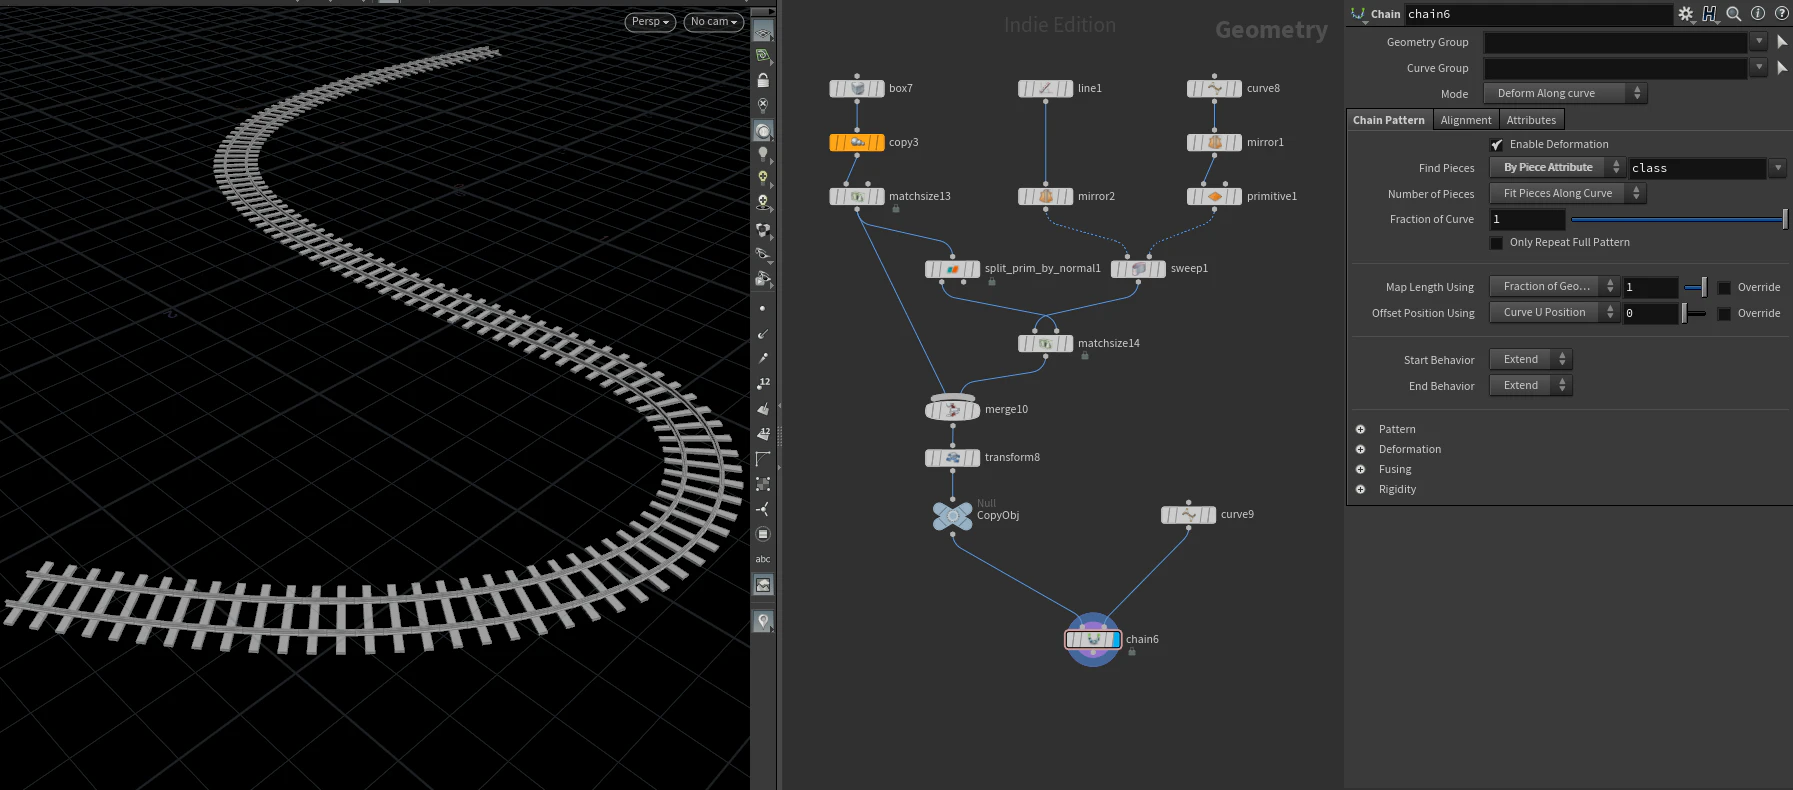Click the viewport lock icon
Screen dimensions: 1793x790
pyautogui.click(x=763, y=80)
